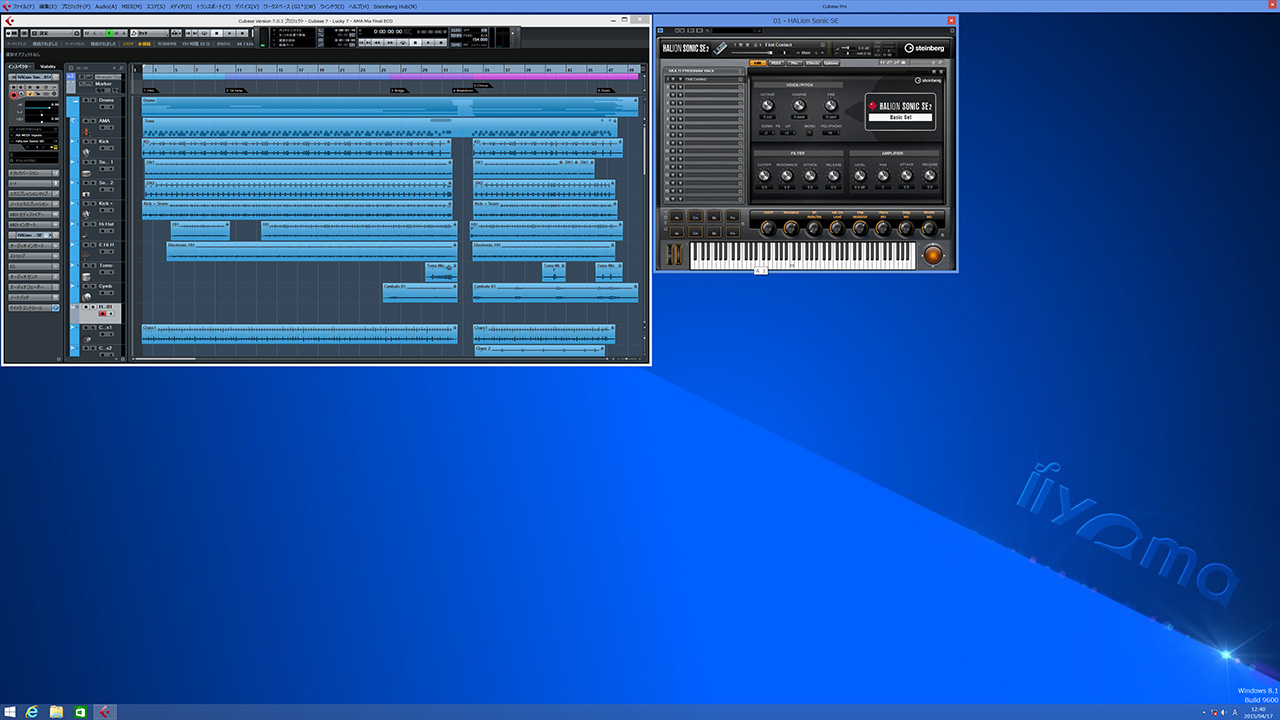Click the activate button at the HALion window's top-left
The width and height of the screenshot is (1280, 720).
(x=660, y=30)
